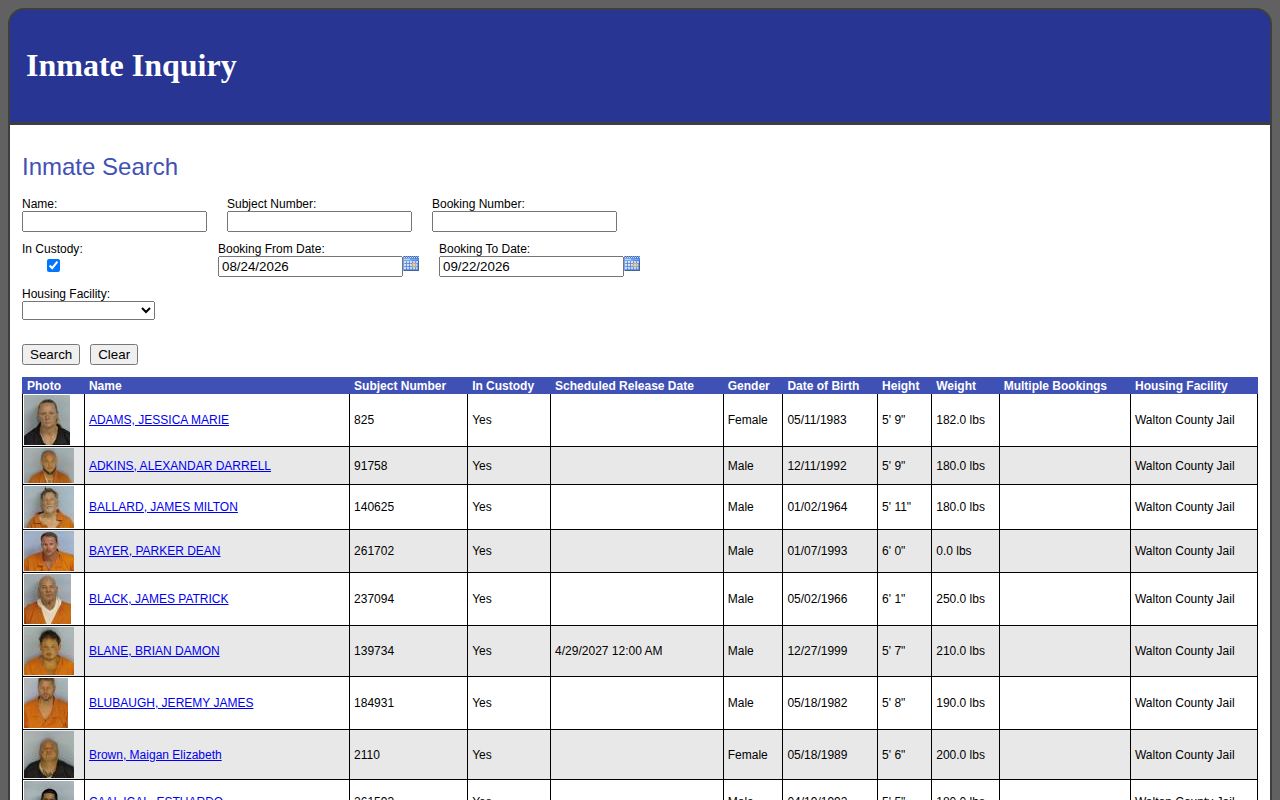Click the Date of Birth column header
The image size is (1280, 800).
click(823, 386)
